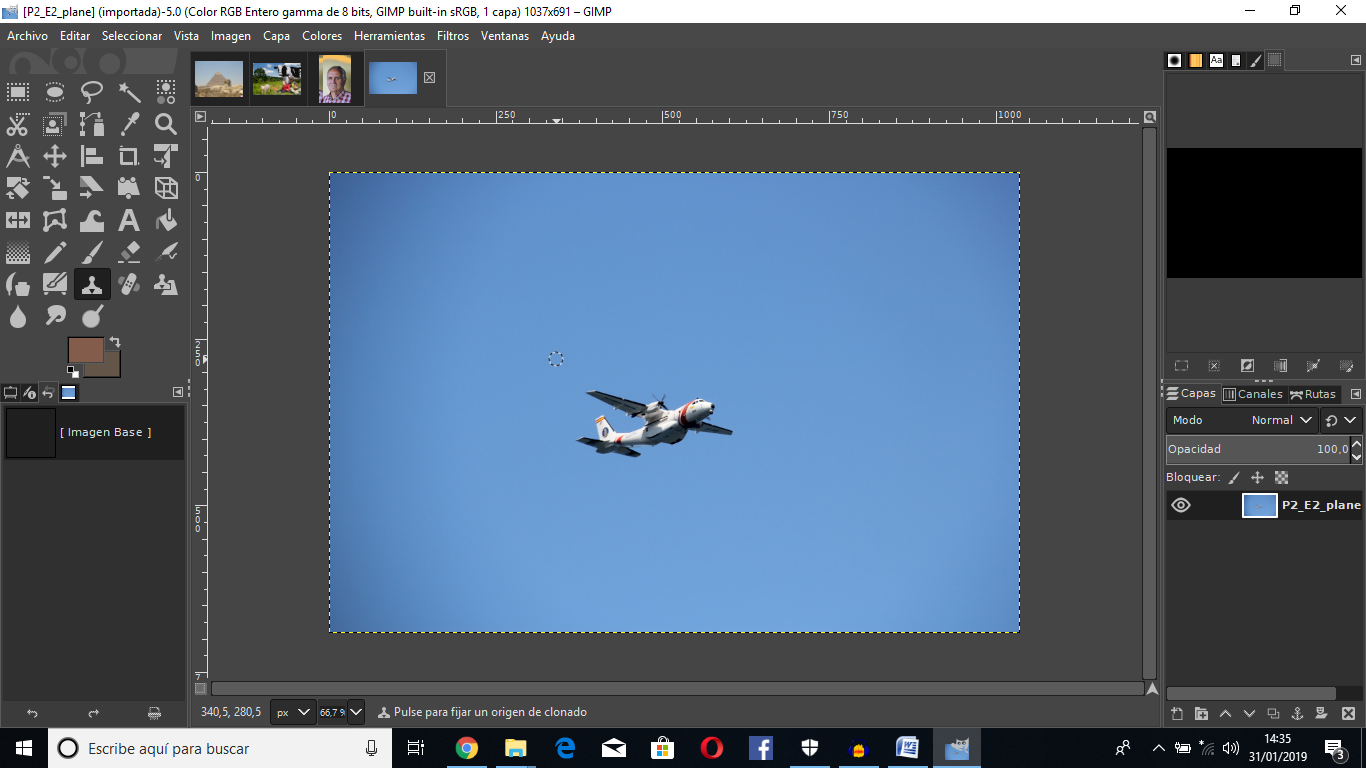Image resolution: width=1366 pixels, height=768 pixels.
Task: Select the Blur/Sharpen droplet tool
Action: pos(18,317)
